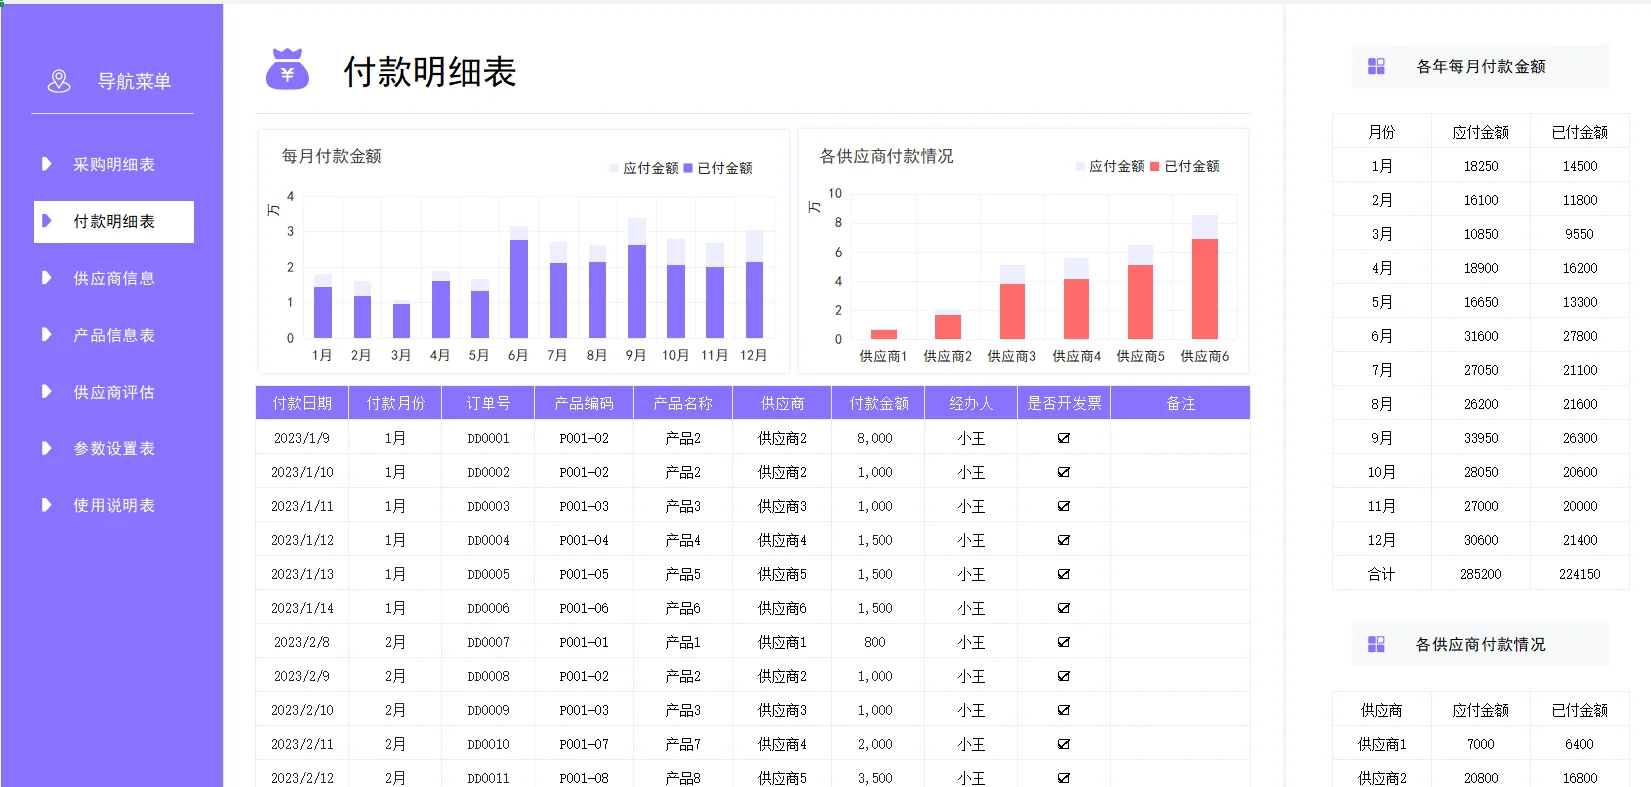Select the 付款明细表 menu item

114,221
